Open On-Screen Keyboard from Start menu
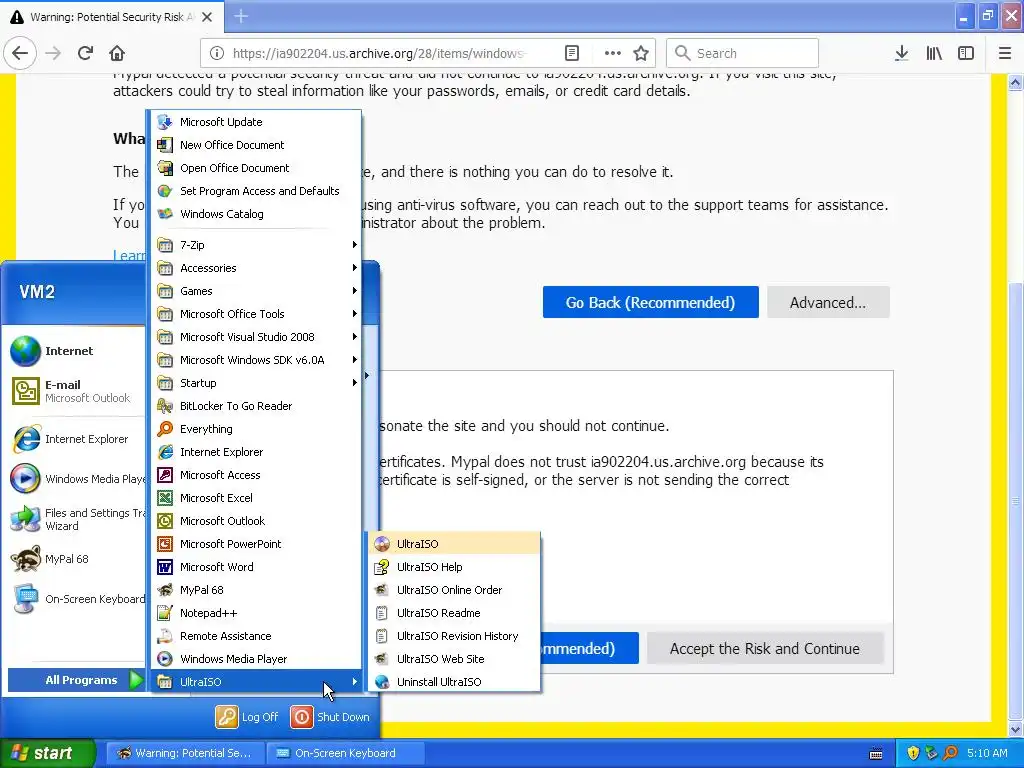 [x=75, y=599]
